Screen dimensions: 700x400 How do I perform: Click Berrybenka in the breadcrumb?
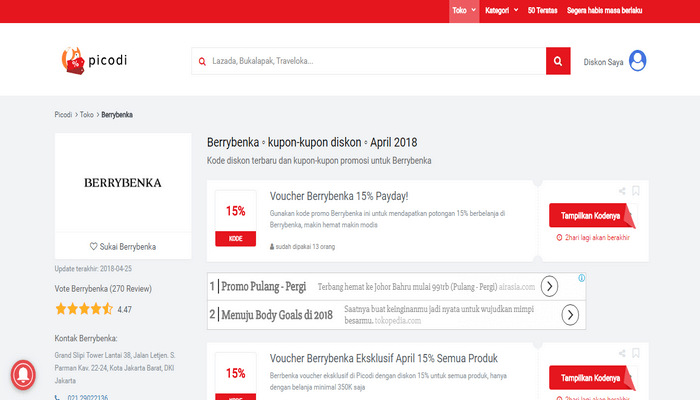(x=117, y=115)
